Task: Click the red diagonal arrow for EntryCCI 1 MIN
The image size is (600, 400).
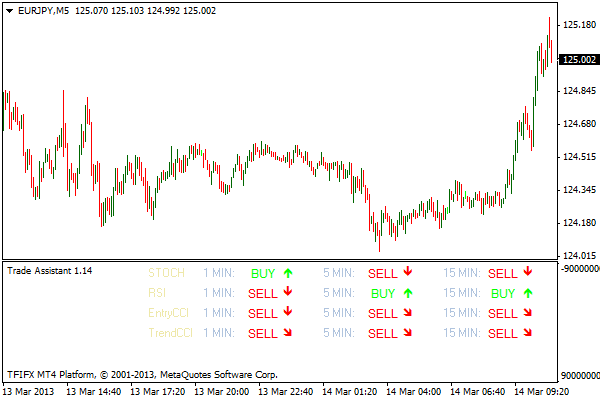Action: pos(288,313)
